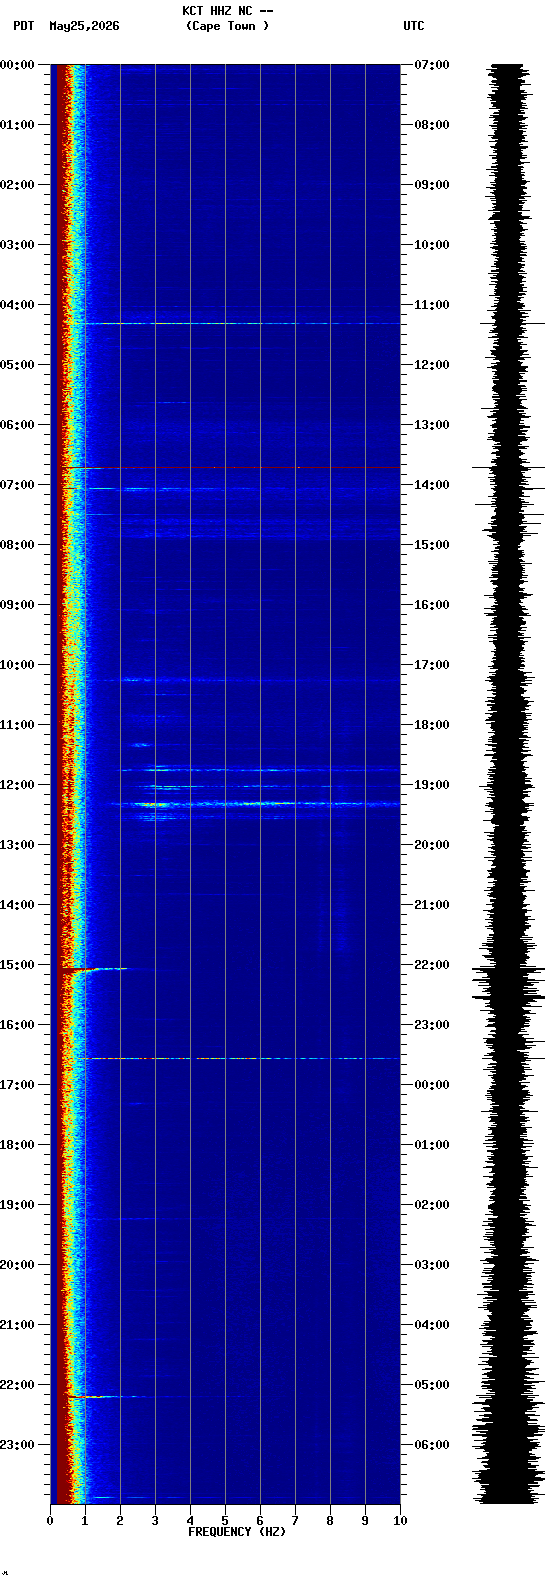Click the 21:00 label on UTC axis
The image size is (552, 1584).
click(432, 905)
